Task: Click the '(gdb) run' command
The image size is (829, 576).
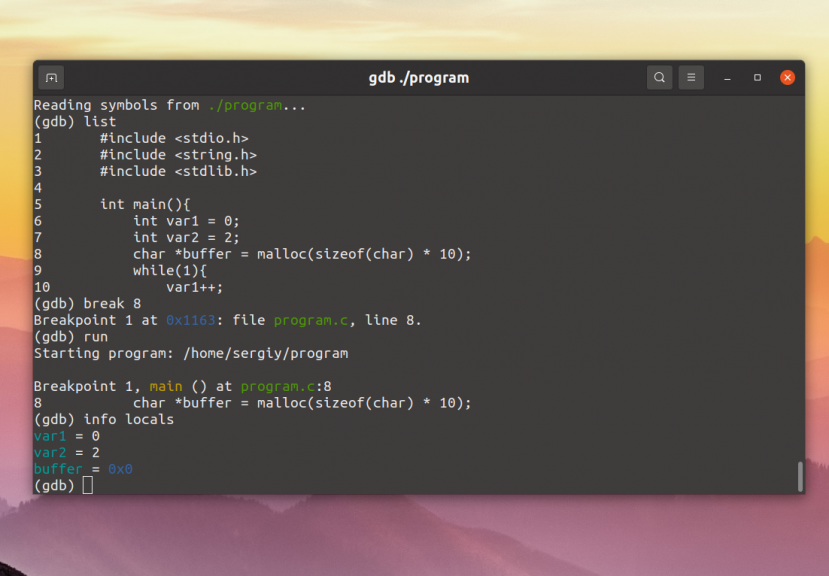Action: (x=71, y=336)
